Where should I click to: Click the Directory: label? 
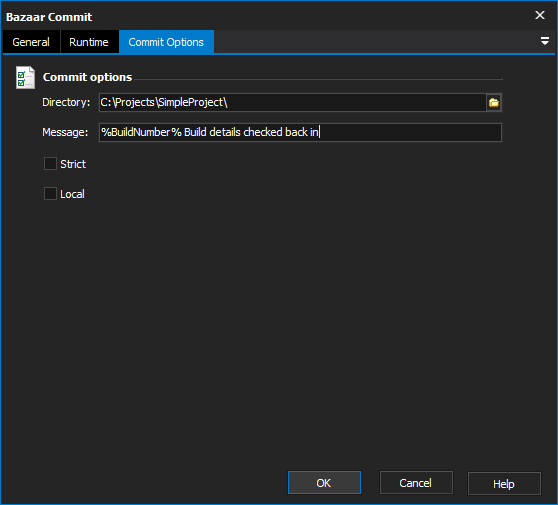[x=66, y=102]
